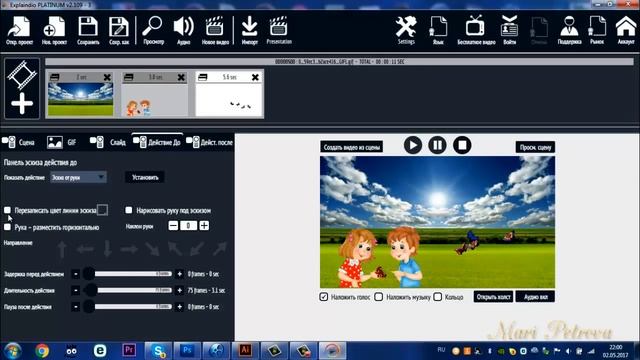This screenshot has height=360, width=640.
Task: Uncheck Наложить голос checkbox
Action: pos(324,297)
